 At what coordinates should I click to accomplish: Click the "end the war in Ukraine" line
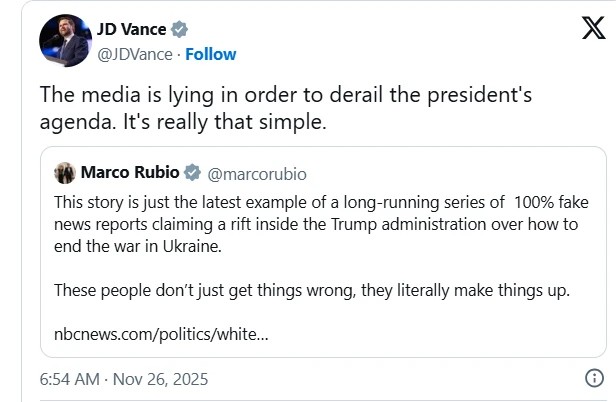127,246
